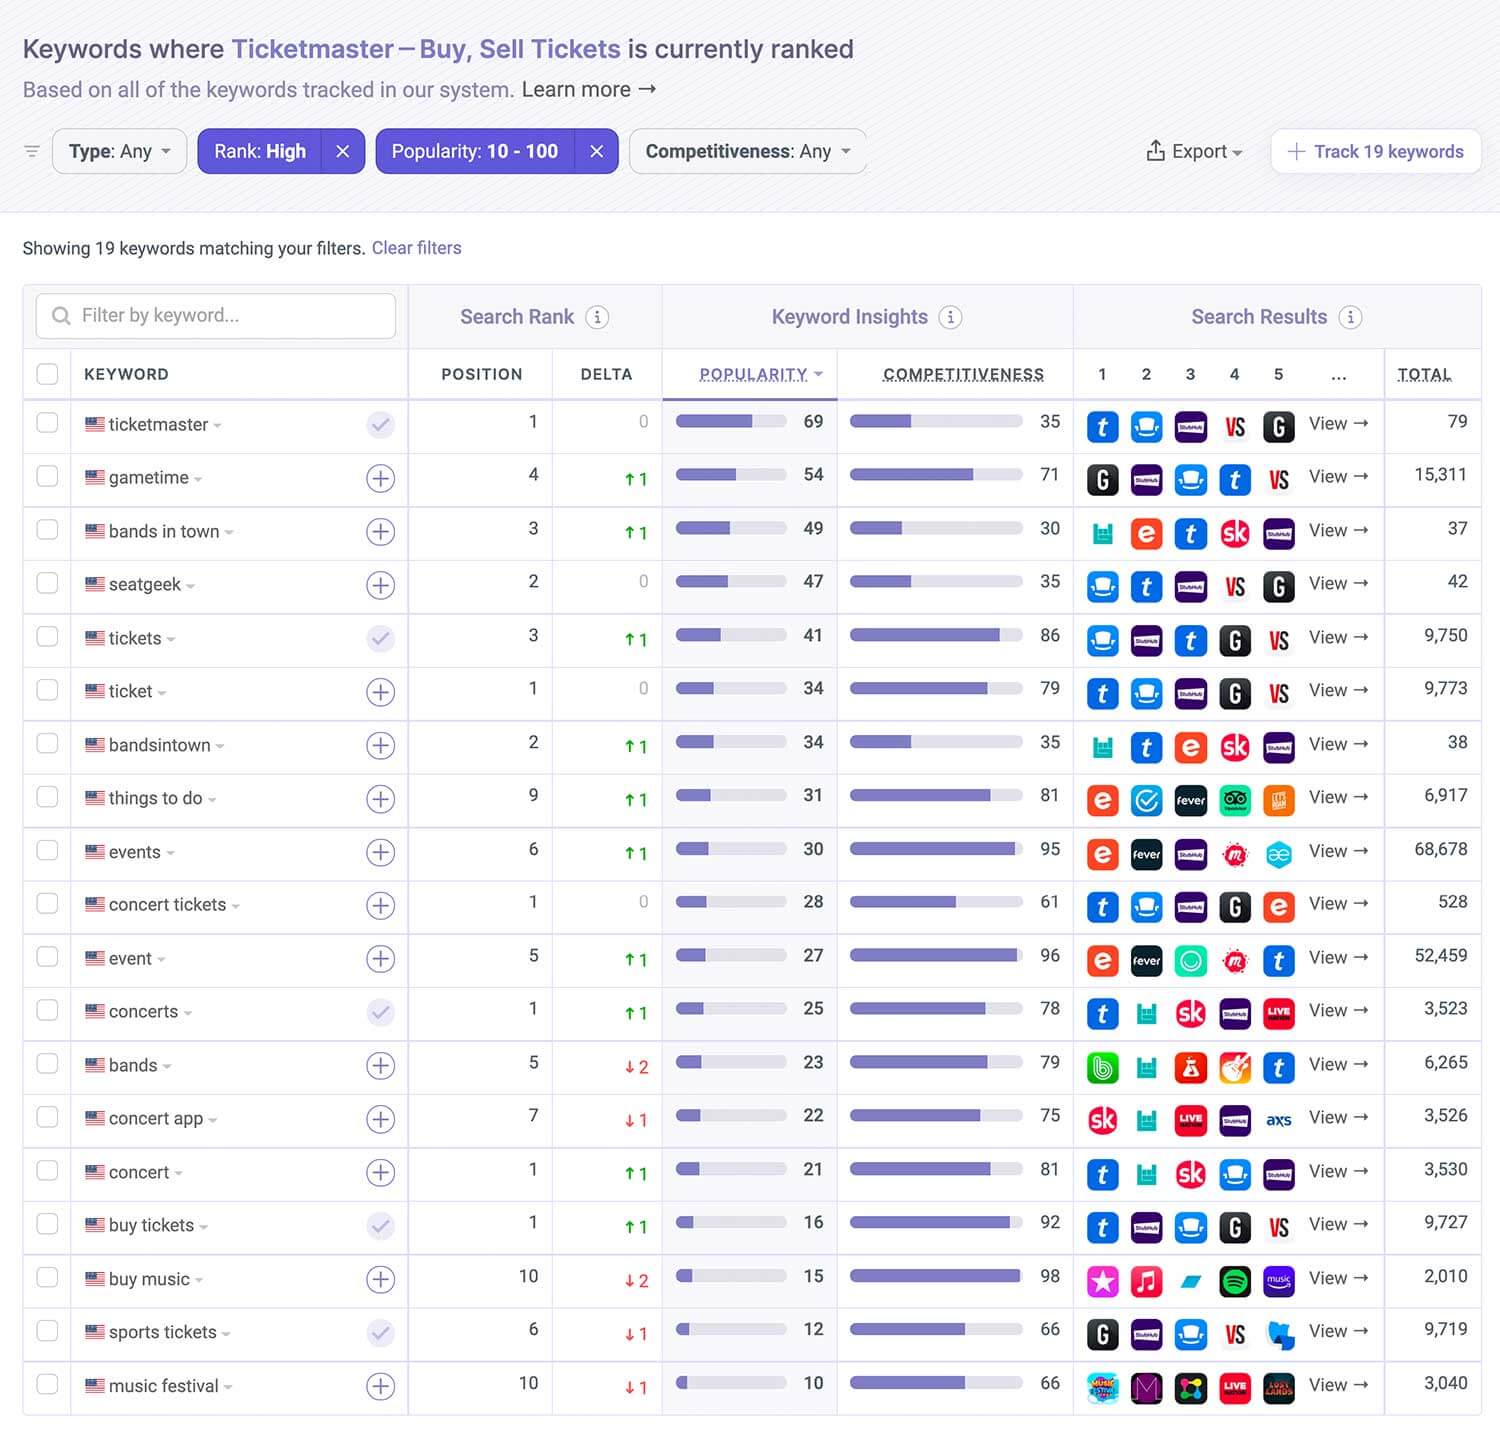1500x1439 pixels.
Task: Add things to do keyword to tracking
Action: pos(380,799)
